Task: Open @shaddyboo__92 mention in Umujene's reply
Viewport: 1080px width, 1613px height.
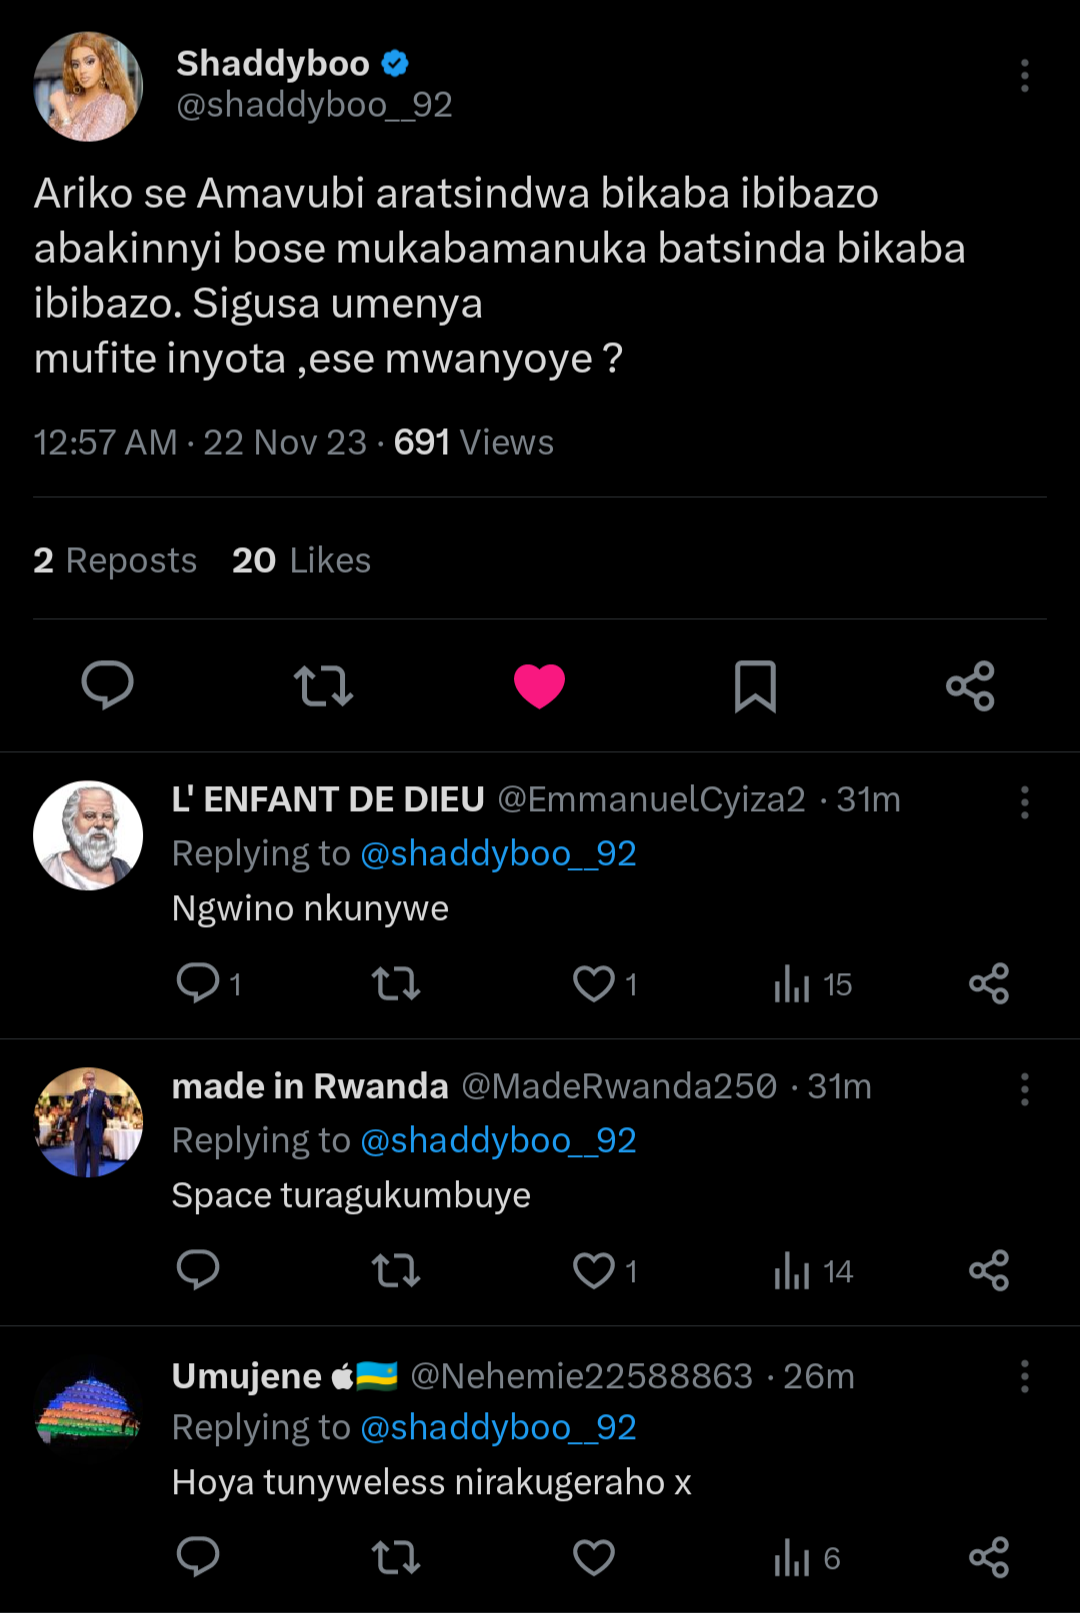Action: point(498,1428)
